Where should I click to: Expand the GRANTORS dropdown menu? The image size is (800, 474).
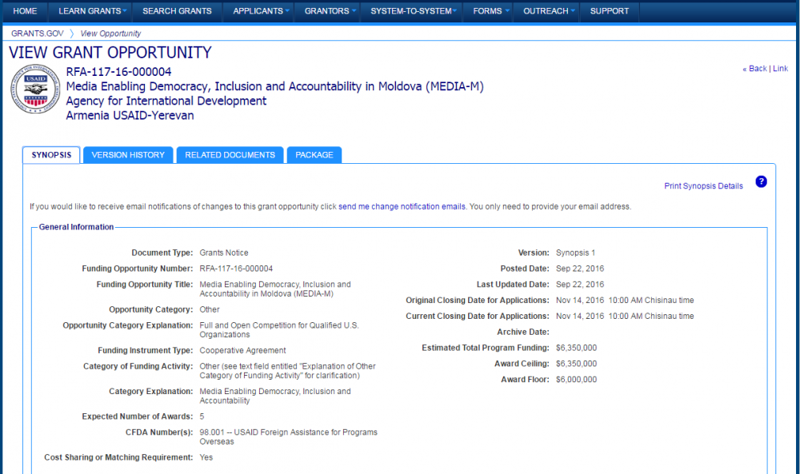pos(330,11)
